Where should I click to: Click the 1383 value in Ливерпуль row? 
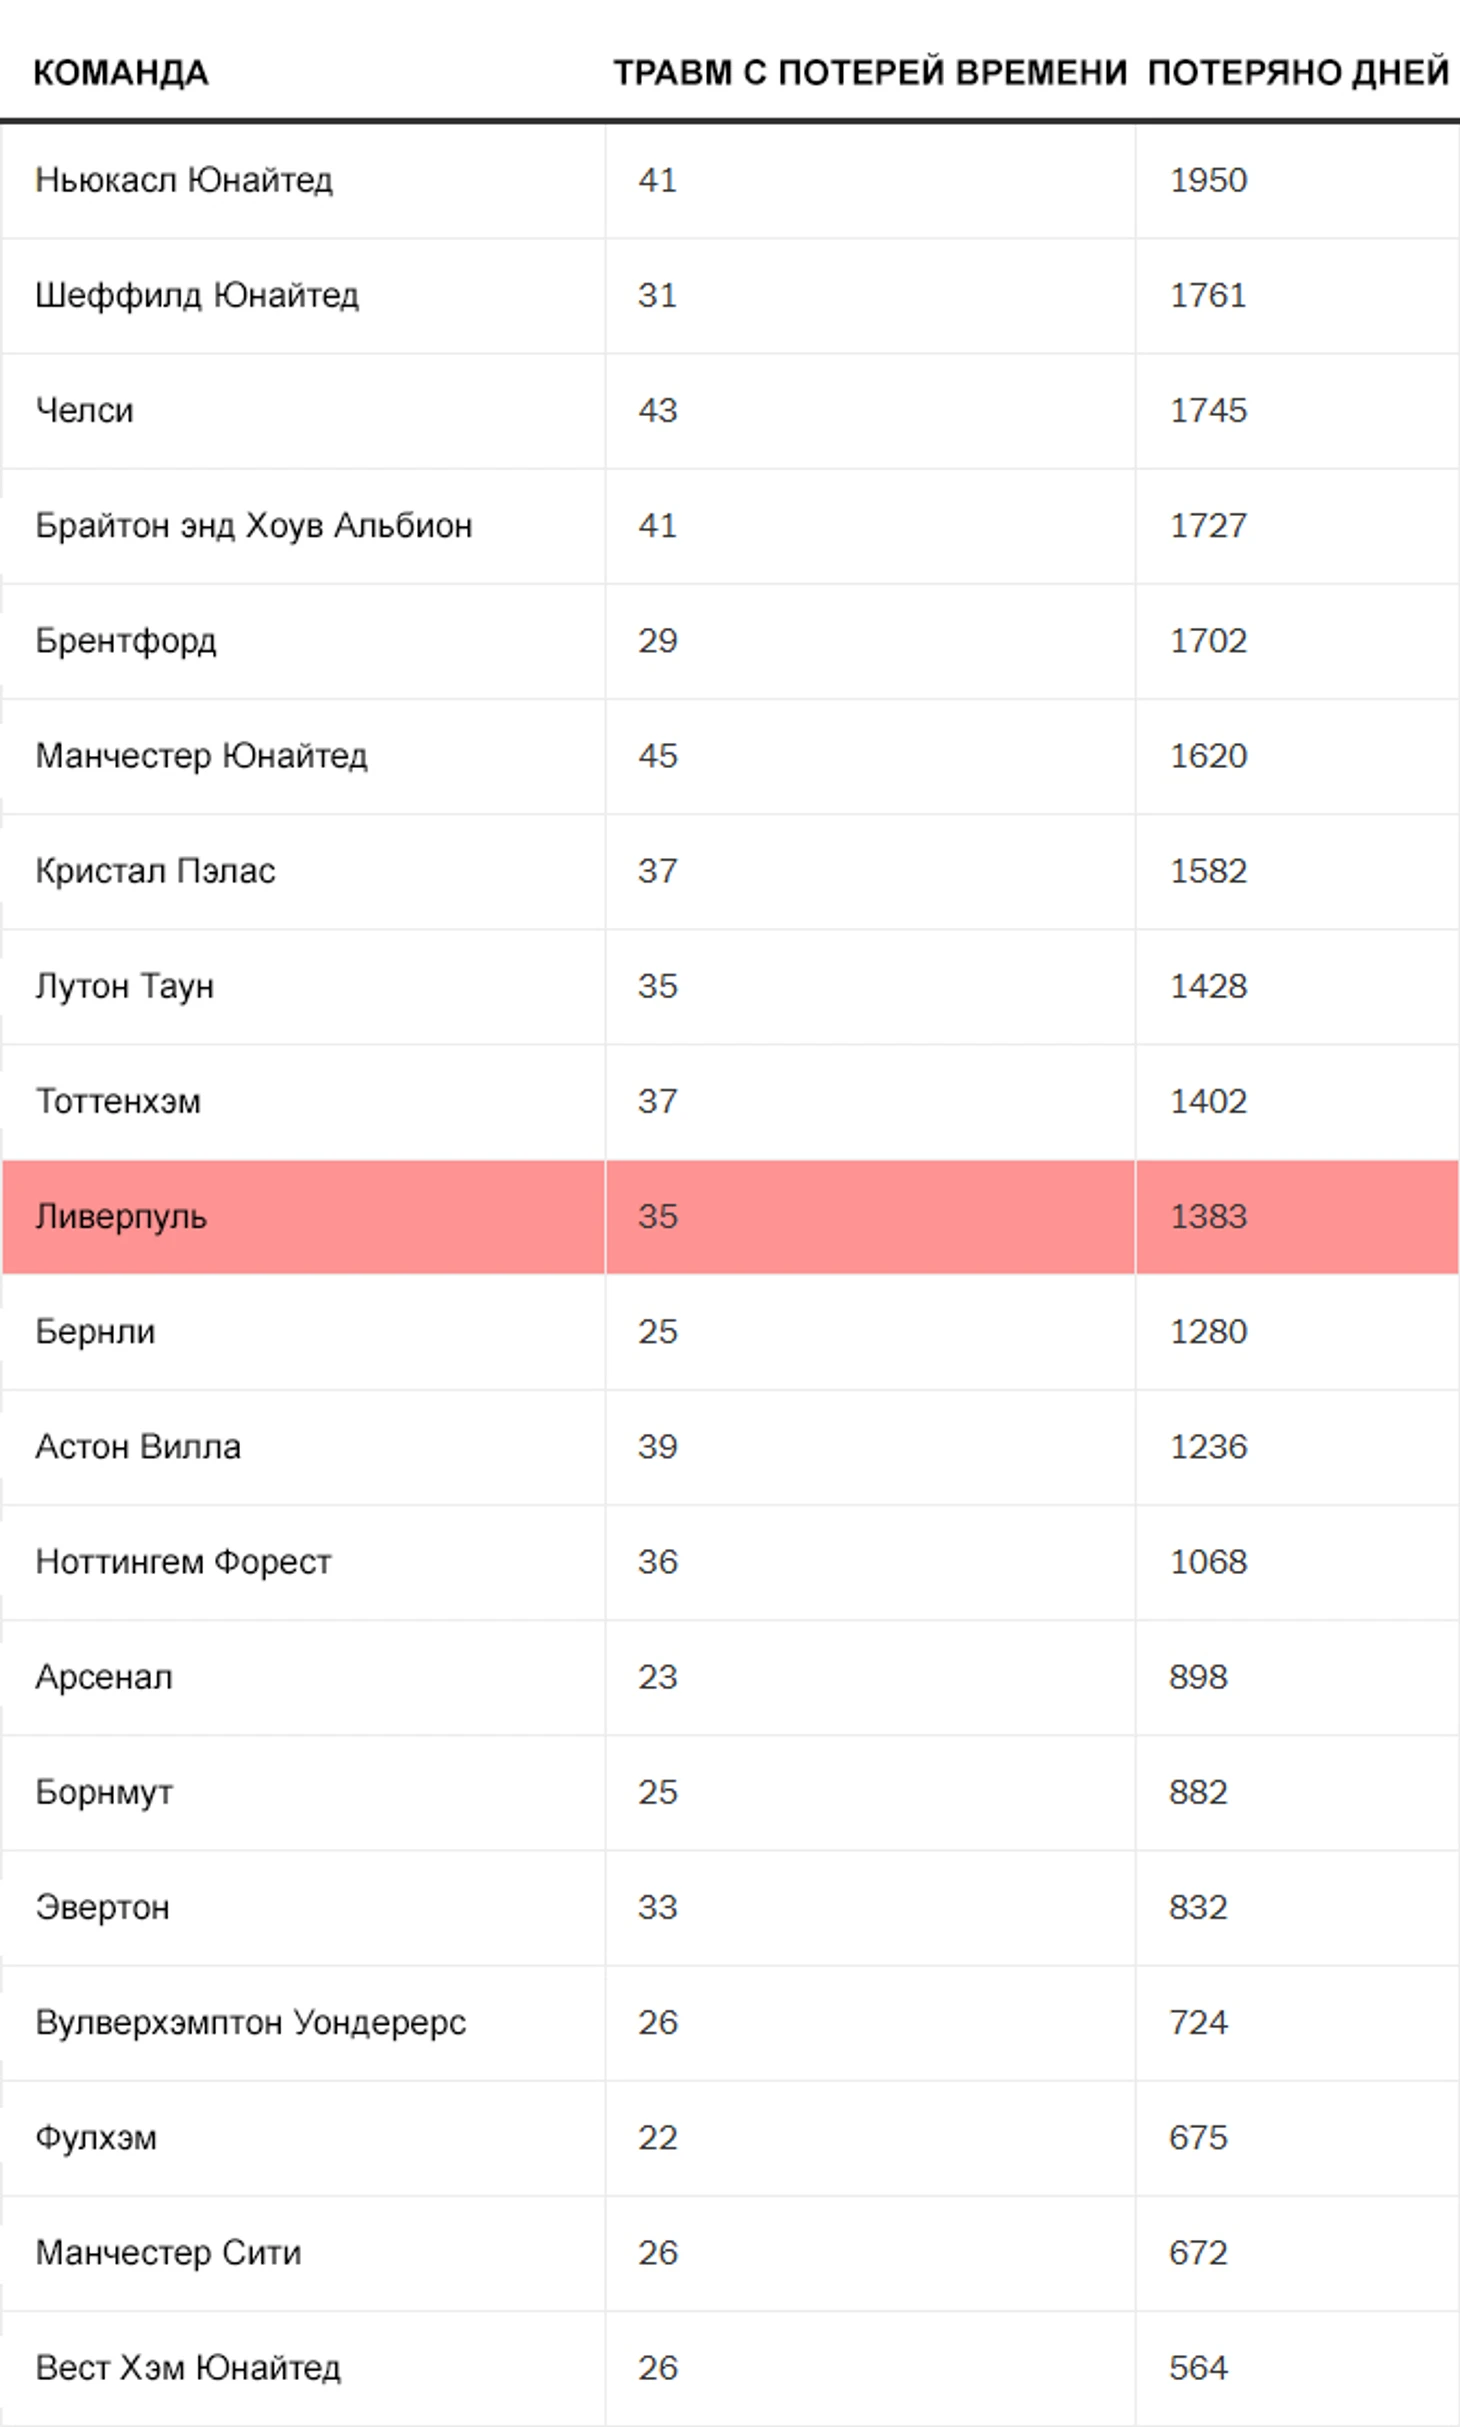[x=1208, y=1216]
